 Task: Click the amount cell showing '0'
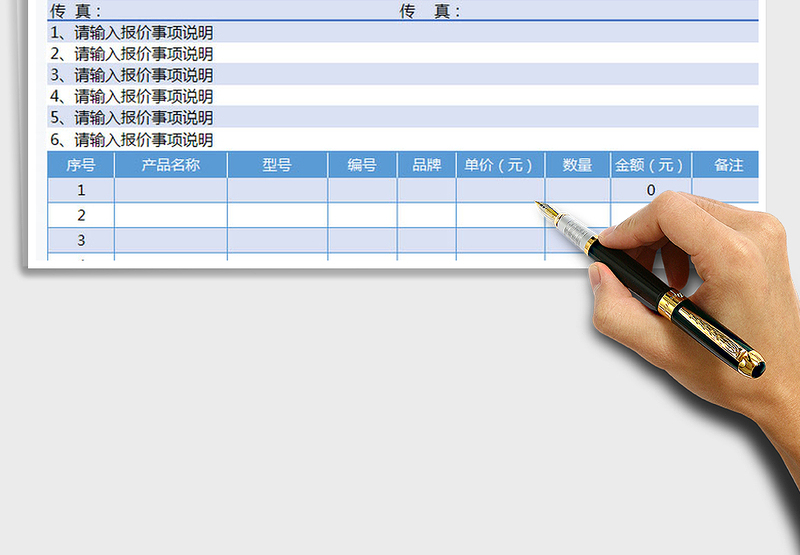point(651,190)
